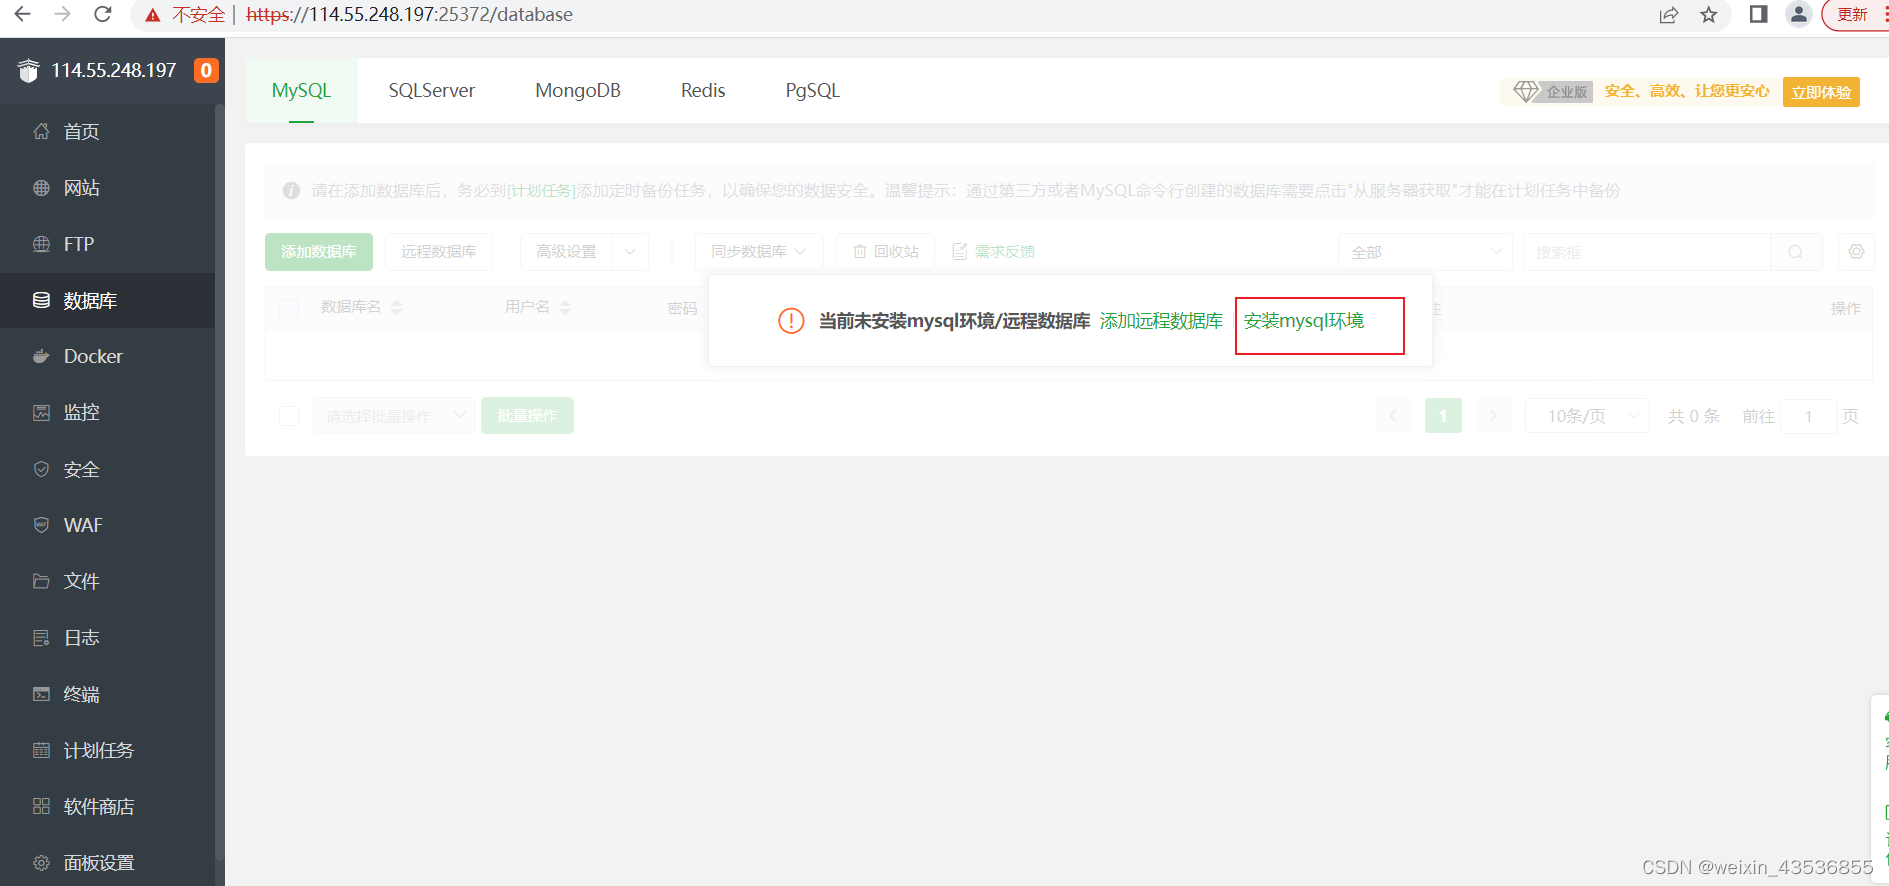Click the 远程数据库 button
The width and height of the screenshot is (1889, 886).
(x=439, y=252)
